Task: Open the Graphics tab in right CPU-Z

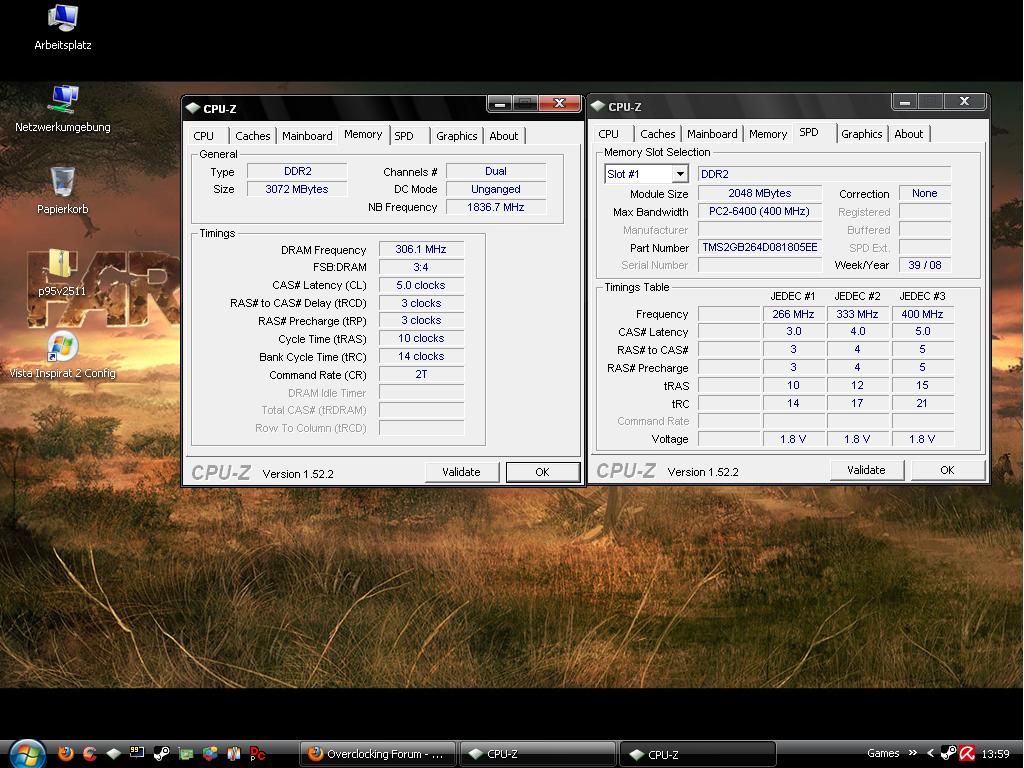Action: tap(861, 134)
